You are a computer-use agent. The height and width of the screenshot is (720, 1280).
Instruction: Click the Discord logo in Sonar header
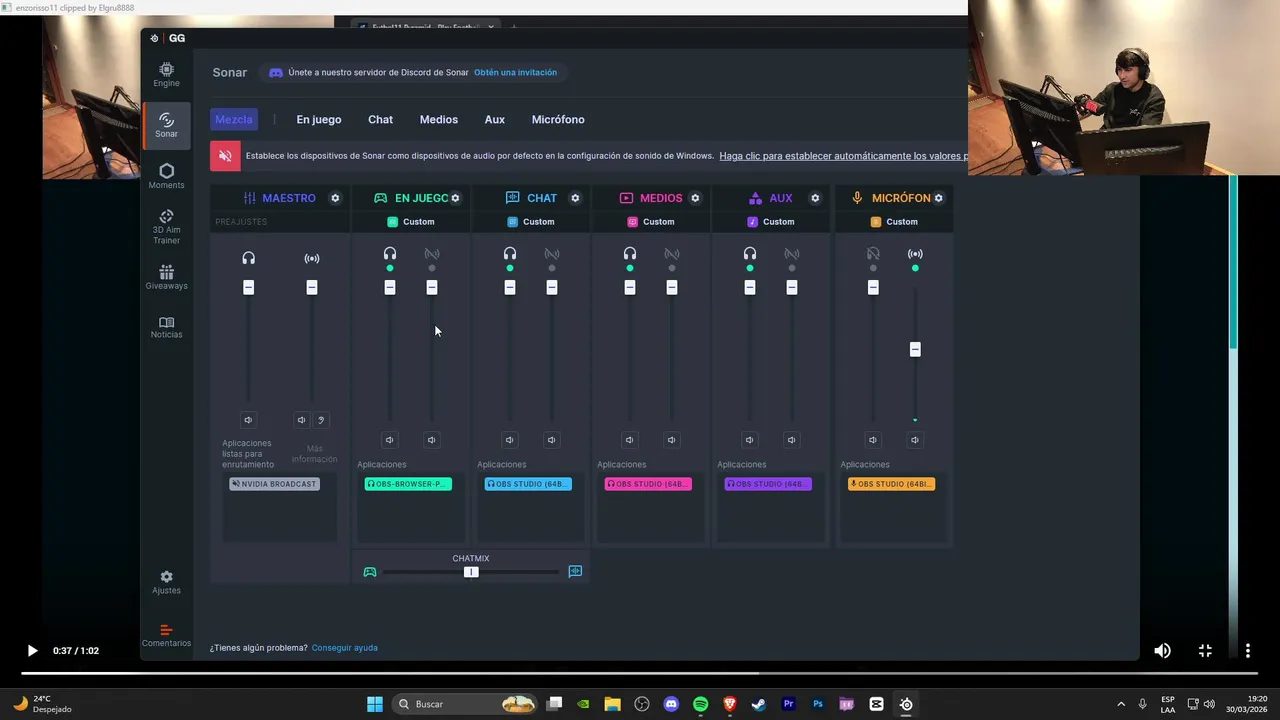(276, 73)
